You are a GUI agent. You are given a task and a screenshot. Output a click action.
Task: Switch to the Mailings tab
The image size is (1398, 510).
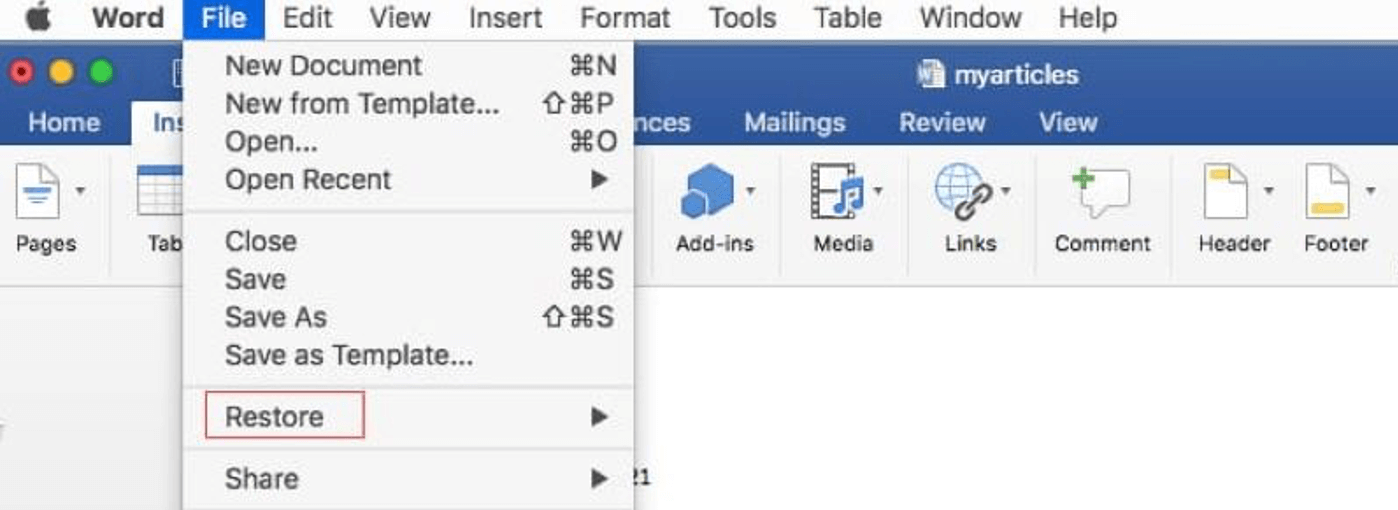(x=794, y=122)
